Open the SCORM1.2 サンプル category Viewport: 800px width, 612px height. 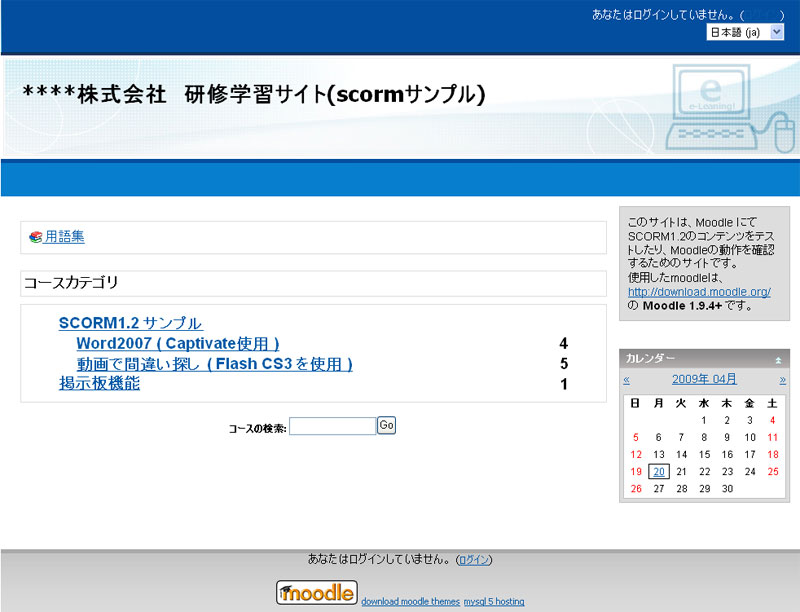(130, 323)
